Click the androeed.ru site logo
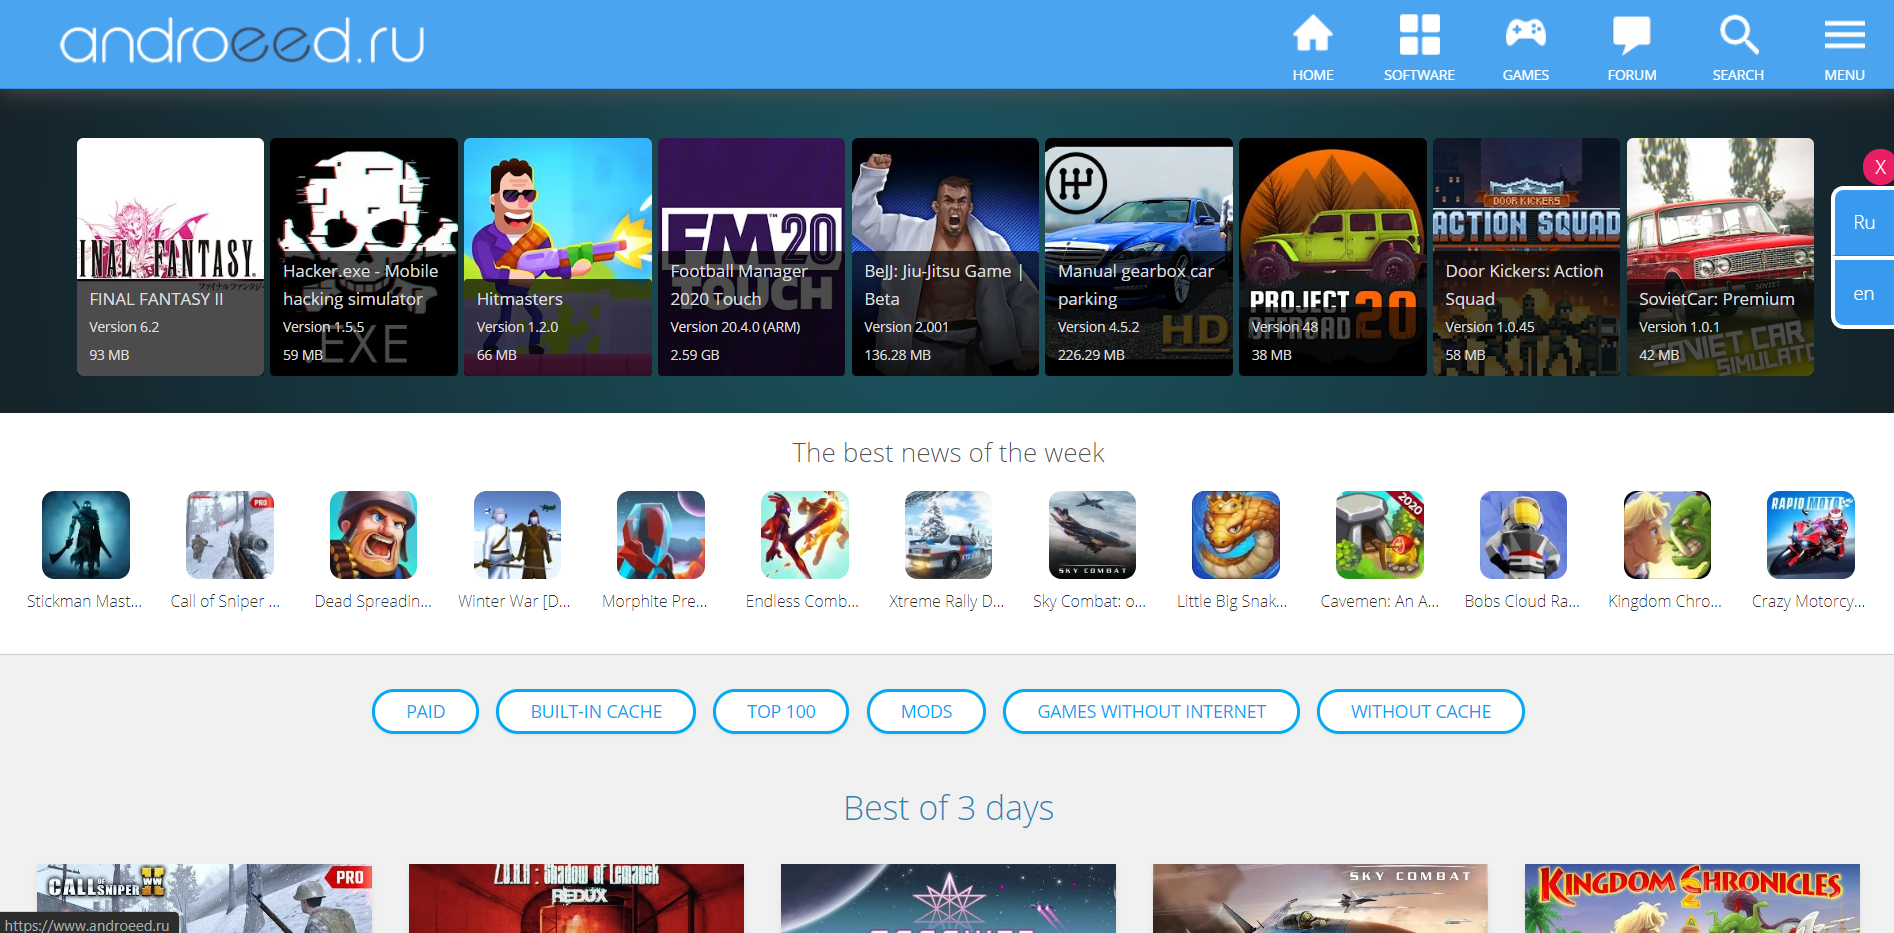Screen dimensions: 1894x933 pyautogui.click(x=242, y=41)
